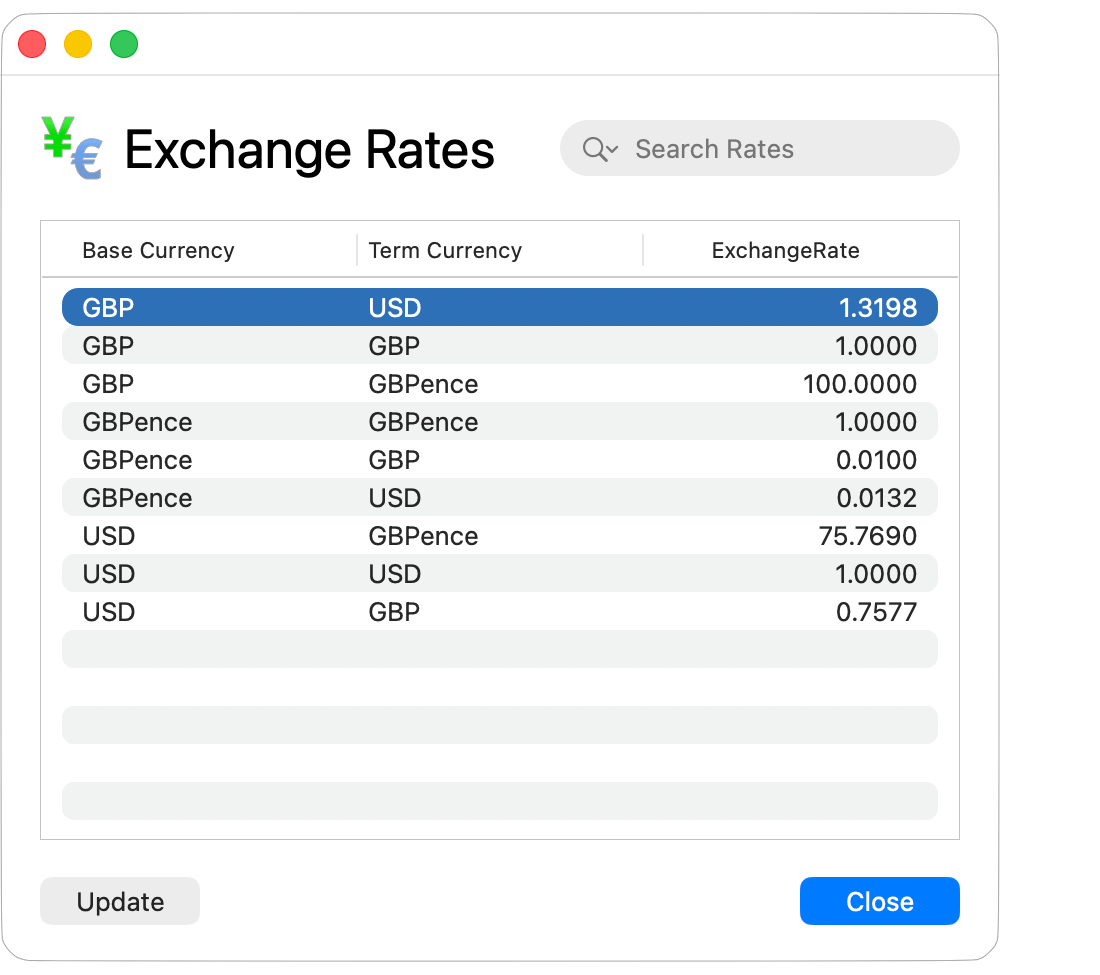The width and height of the screenshot is (1100, 975).
Task: Select the GBPence to GBP rate row
Action: point(500,459)
